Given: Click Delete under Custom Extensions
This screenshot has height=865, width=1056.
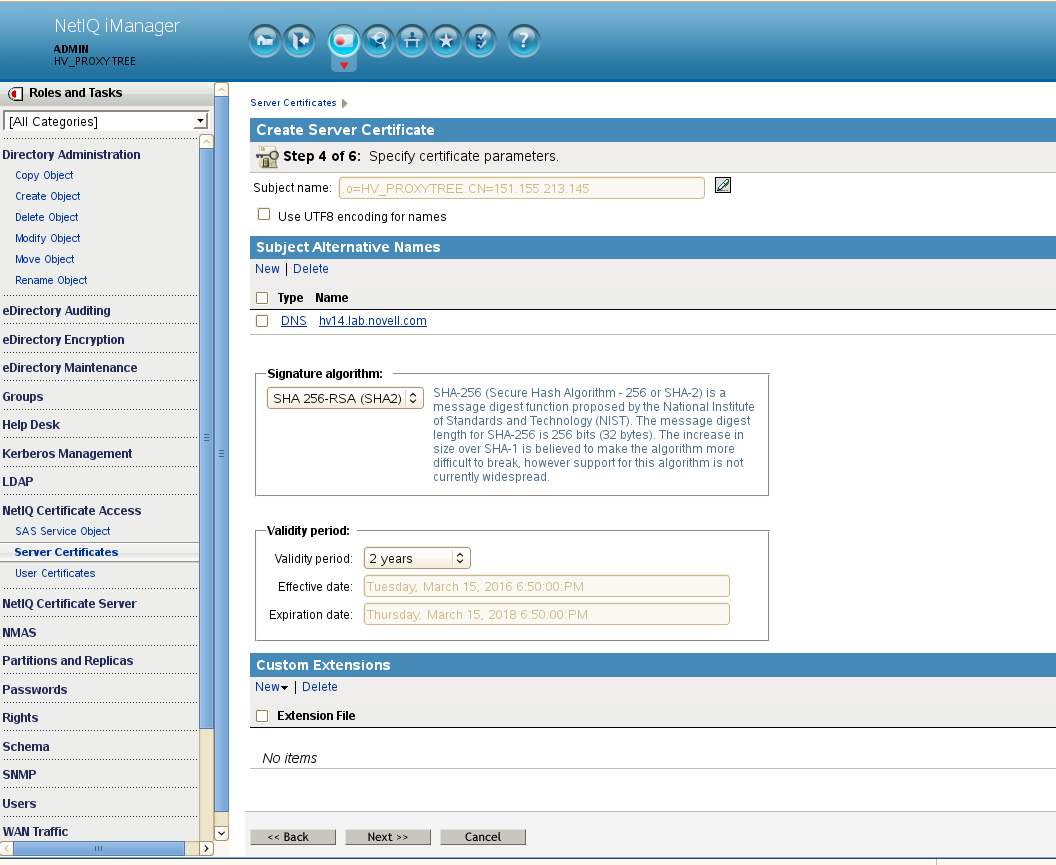Looking at the screenshot, I should pos(320,687).
